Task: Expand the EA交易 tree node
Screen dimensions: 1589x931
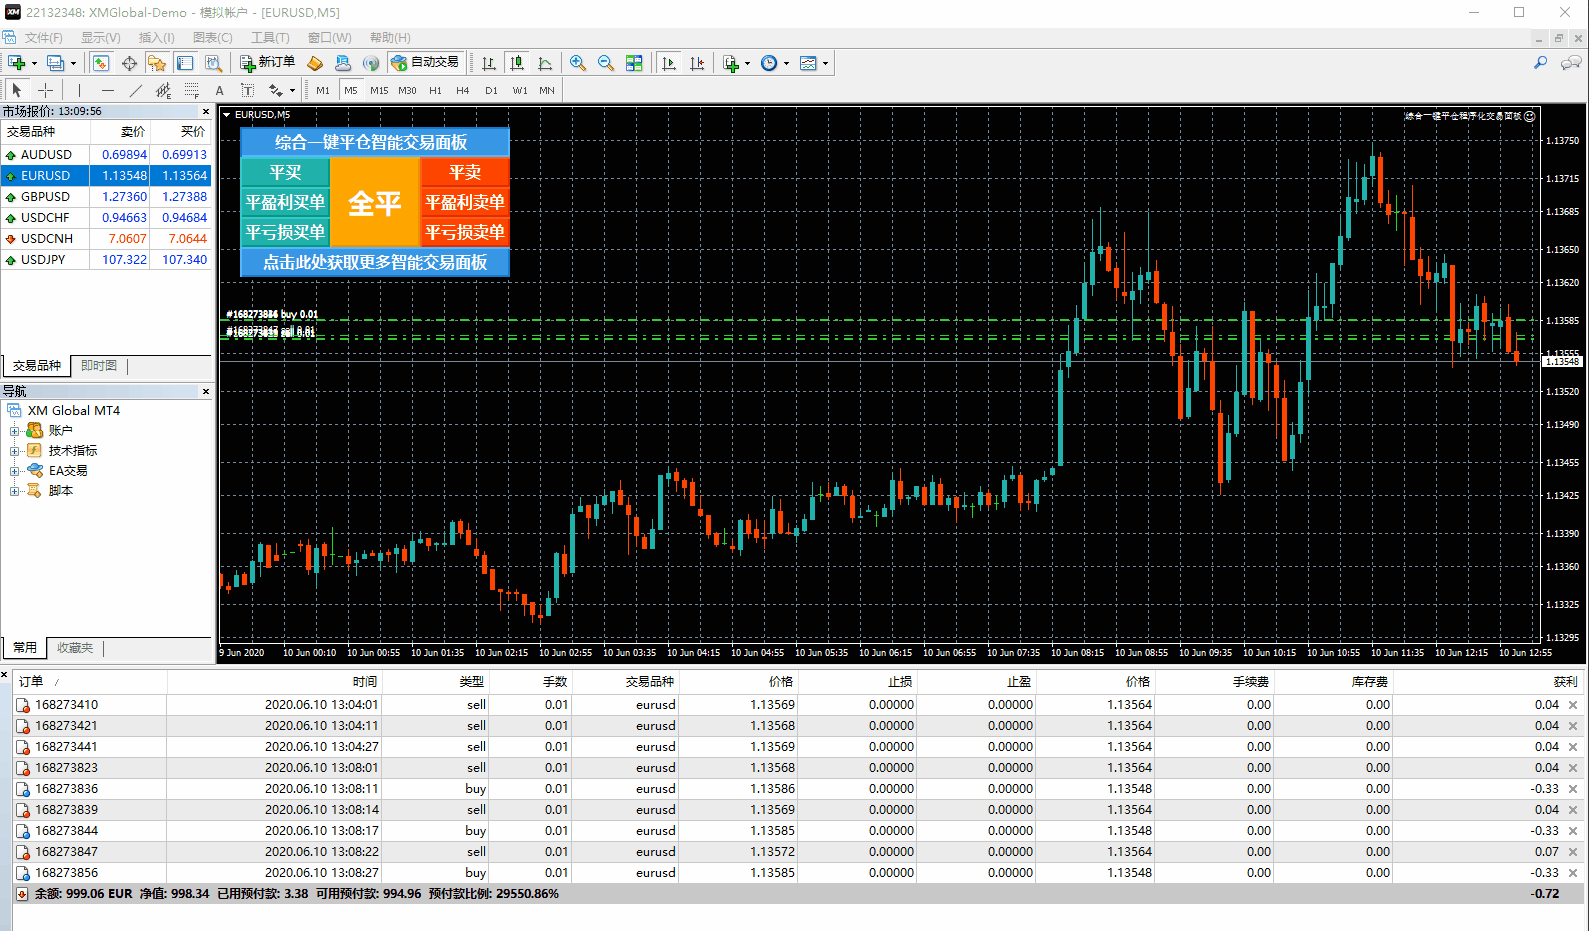Action: click(x=15, y=471)
